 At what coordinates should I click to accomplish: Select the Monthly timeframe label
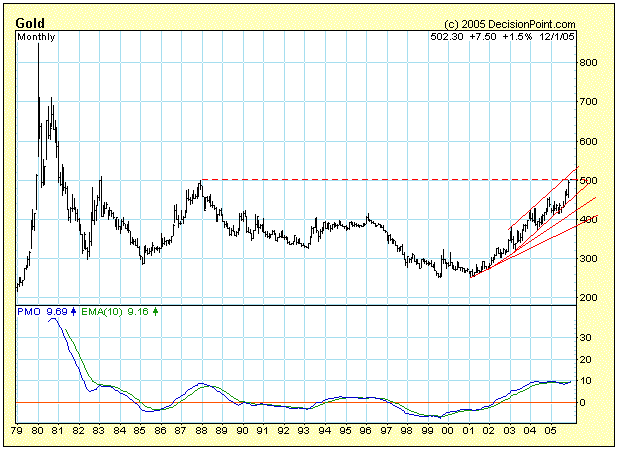point(37,37)
